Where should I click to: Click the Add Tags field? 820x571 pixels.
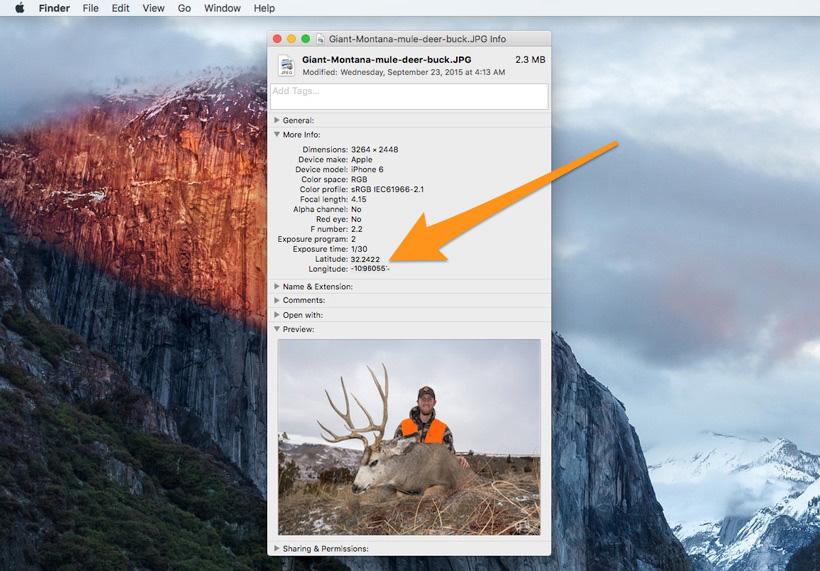tap(409, 96)
